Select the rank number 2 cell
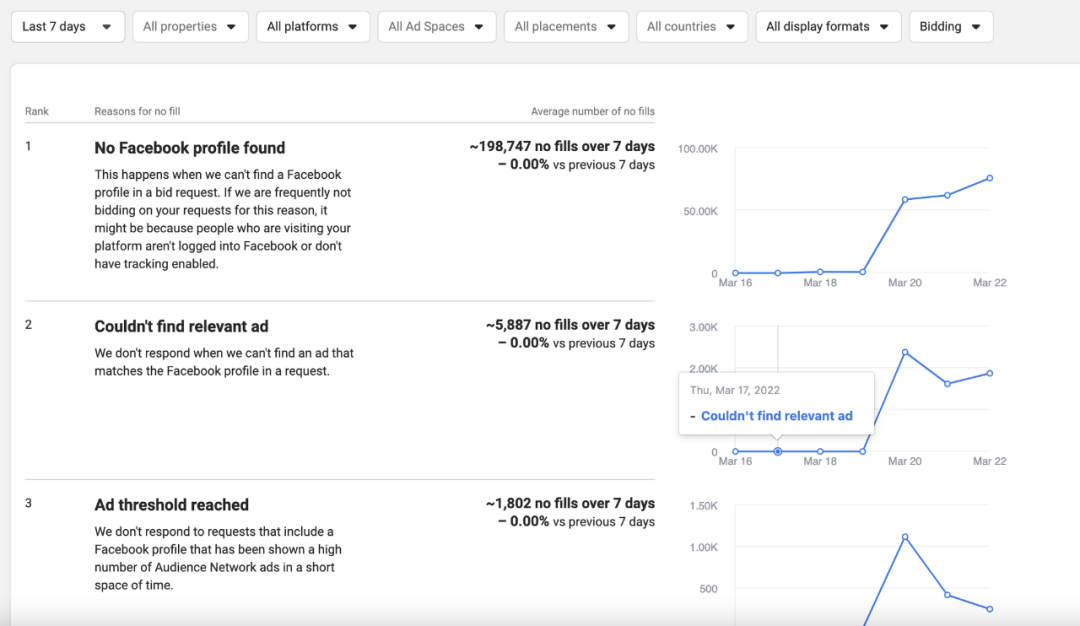1080x626 pixels. click(28, 324)
